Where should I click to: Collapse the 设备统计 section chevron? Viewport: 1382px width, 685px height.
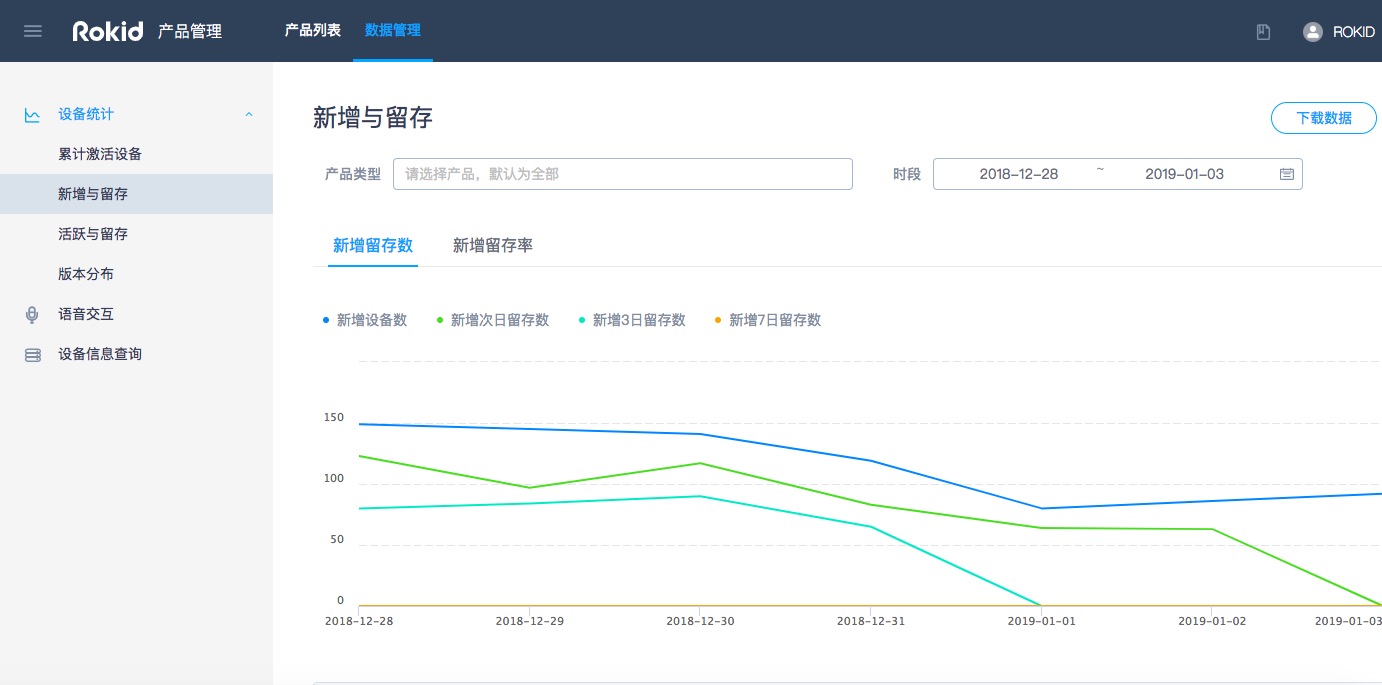pyautogui.click(x=249, y=115)
